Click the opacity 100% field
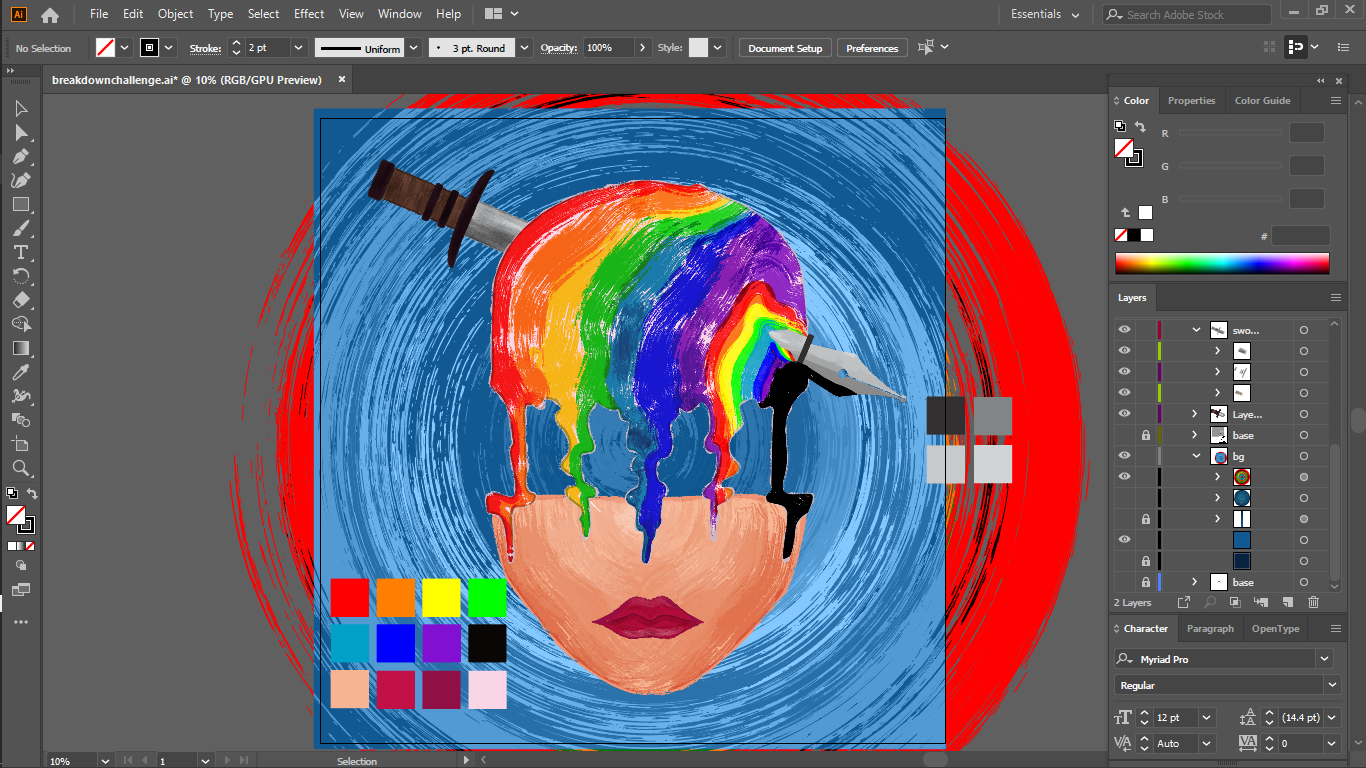This screenshot has width=1366, height=768. [x=608, y=48]
